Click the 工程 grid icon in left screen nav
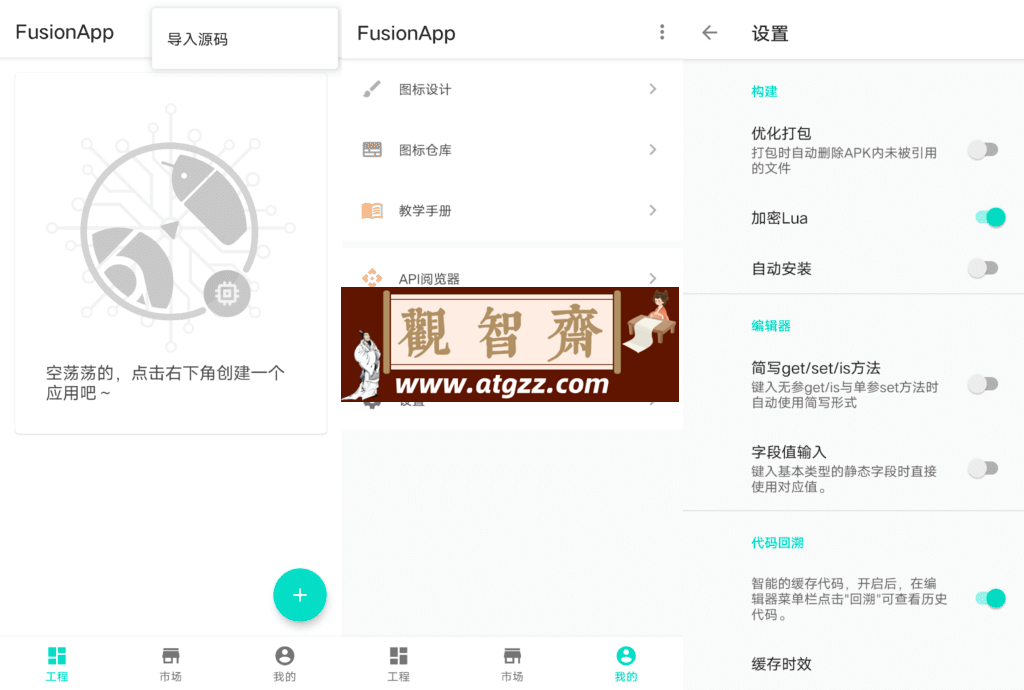 click(x=57, y=655)
